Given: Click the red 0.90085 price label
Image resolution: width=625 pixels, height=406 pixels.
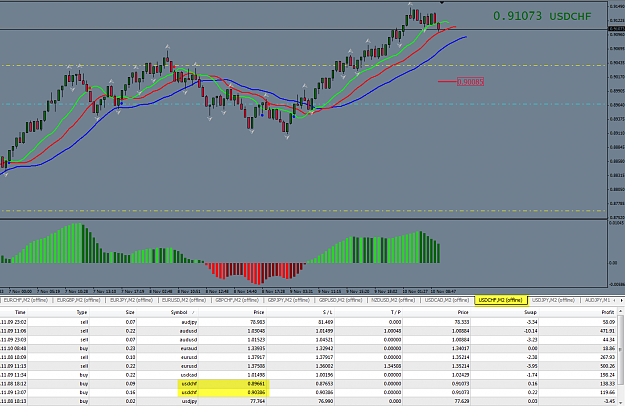Looking at the screenshot, I should pos(470,82).
